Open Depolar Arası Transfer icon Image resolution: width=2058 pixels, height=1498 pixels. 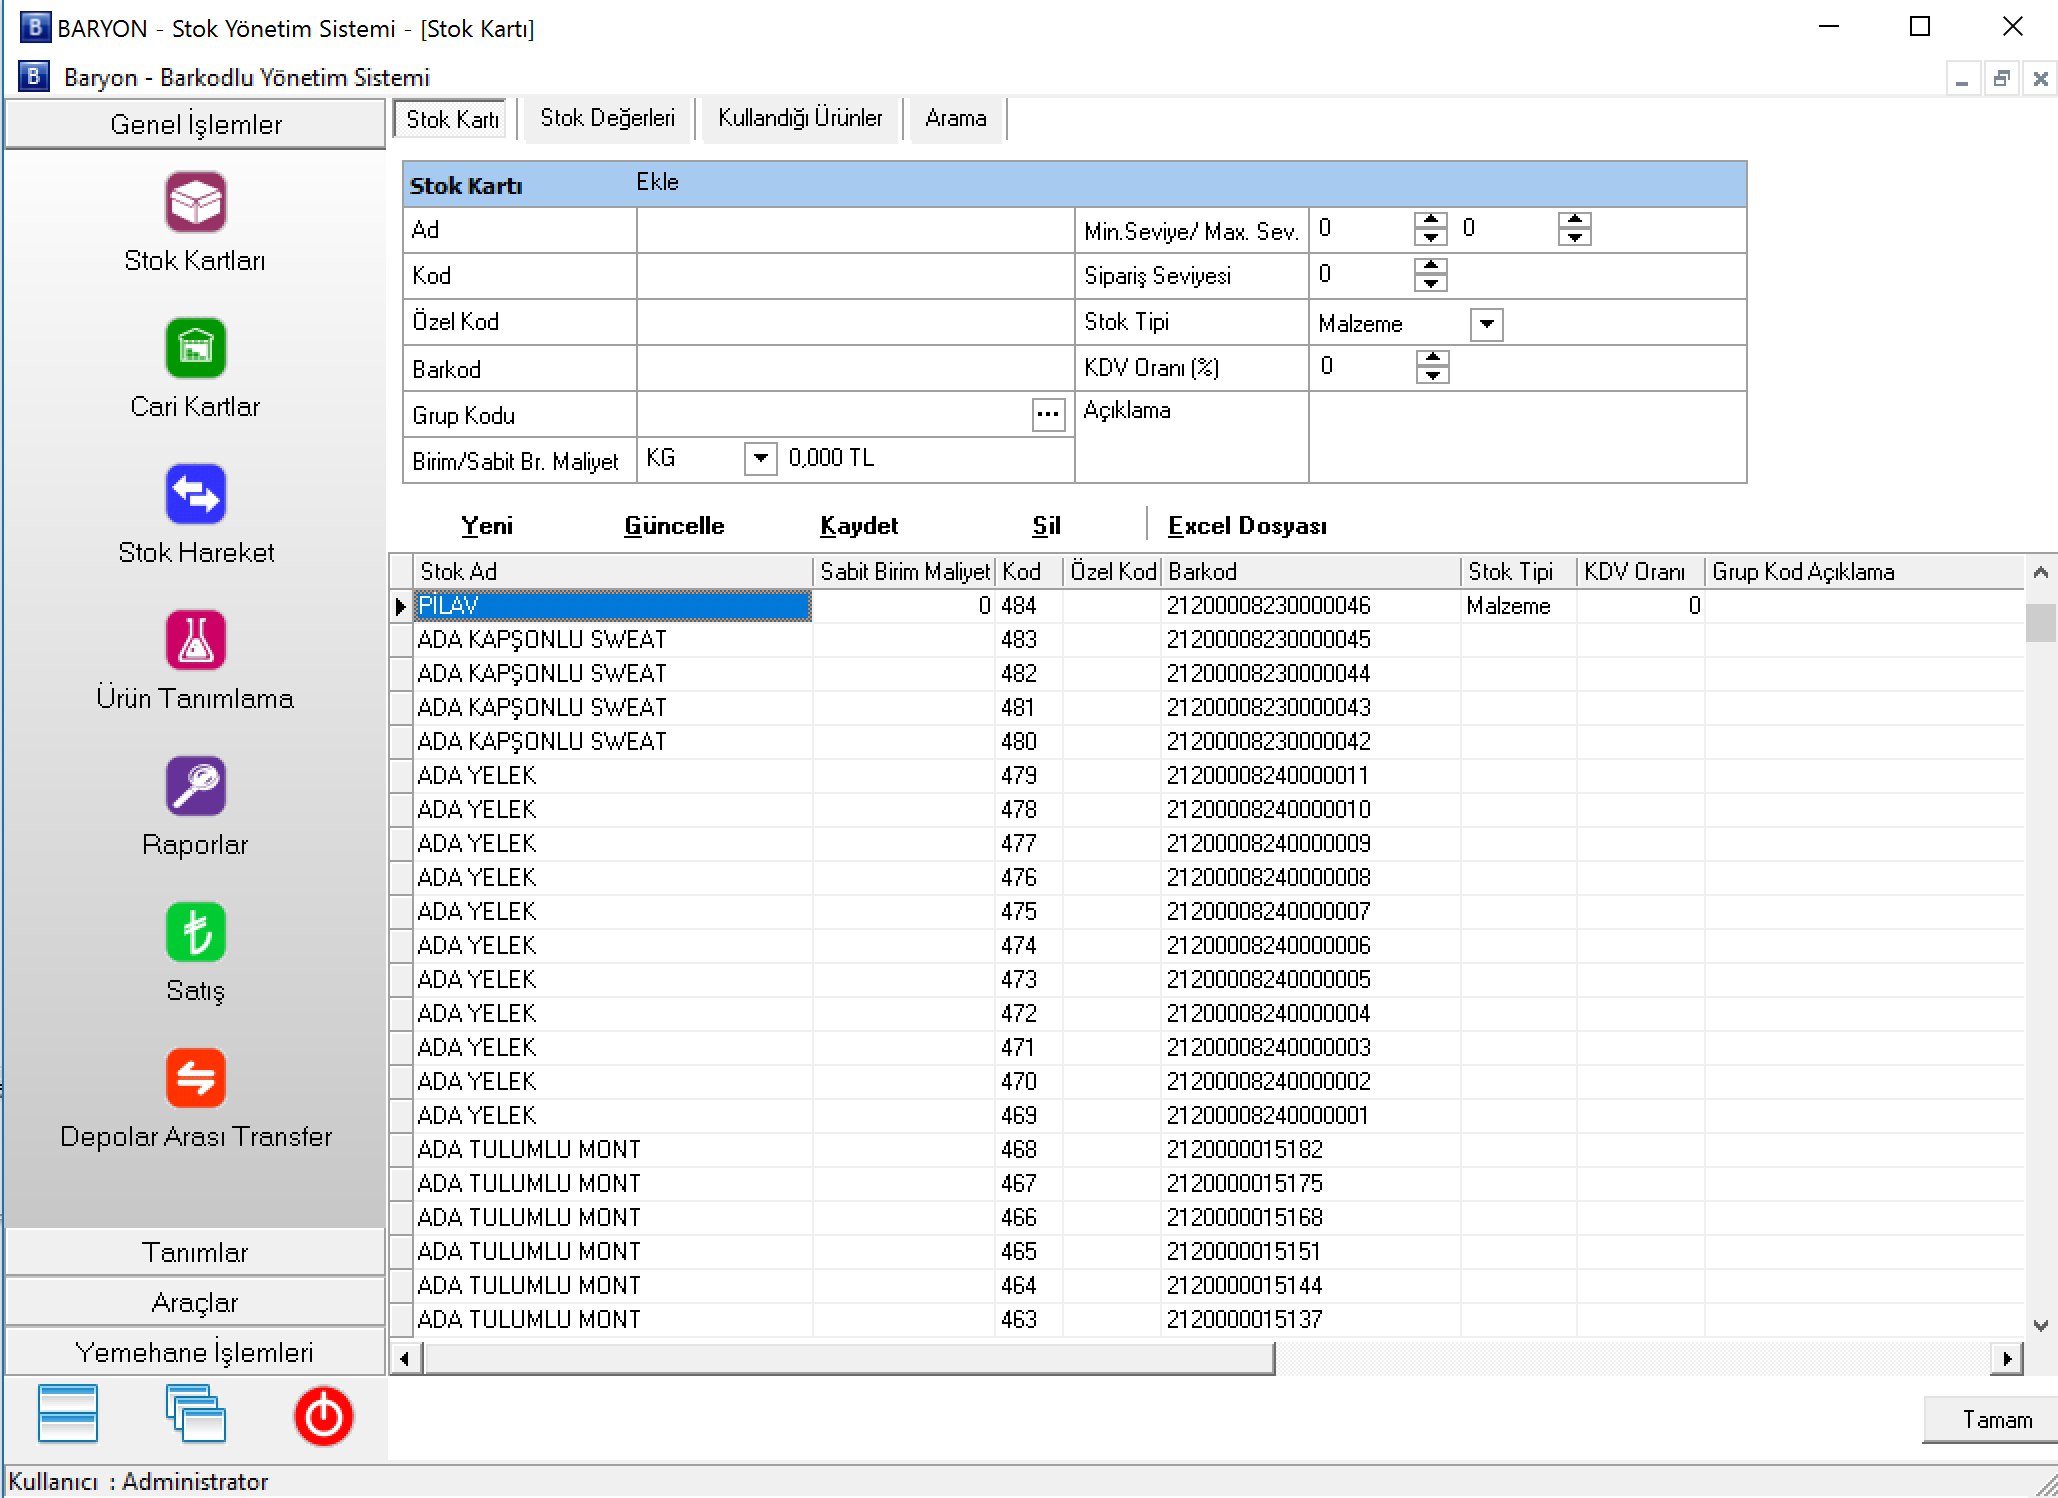pyautogui.click(x=196, y=1078)
